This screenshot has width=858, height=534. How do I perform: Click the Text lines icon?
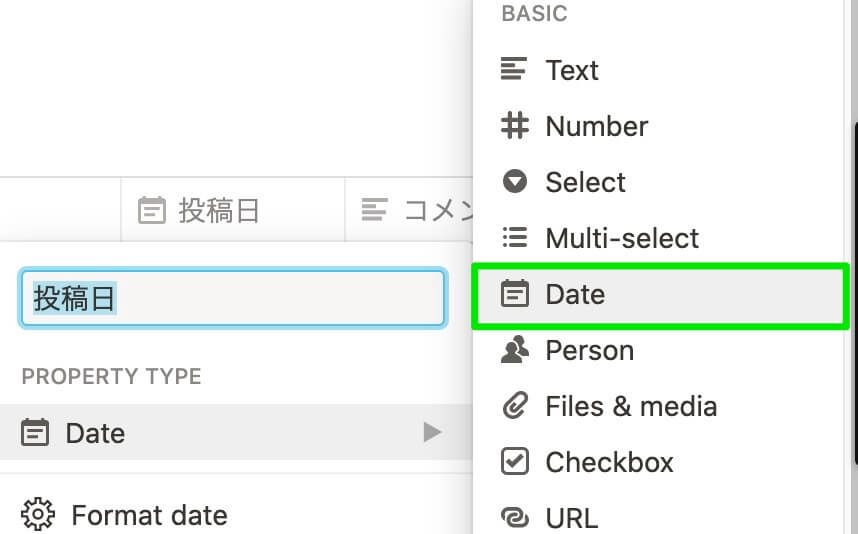(x=514, y=69)
